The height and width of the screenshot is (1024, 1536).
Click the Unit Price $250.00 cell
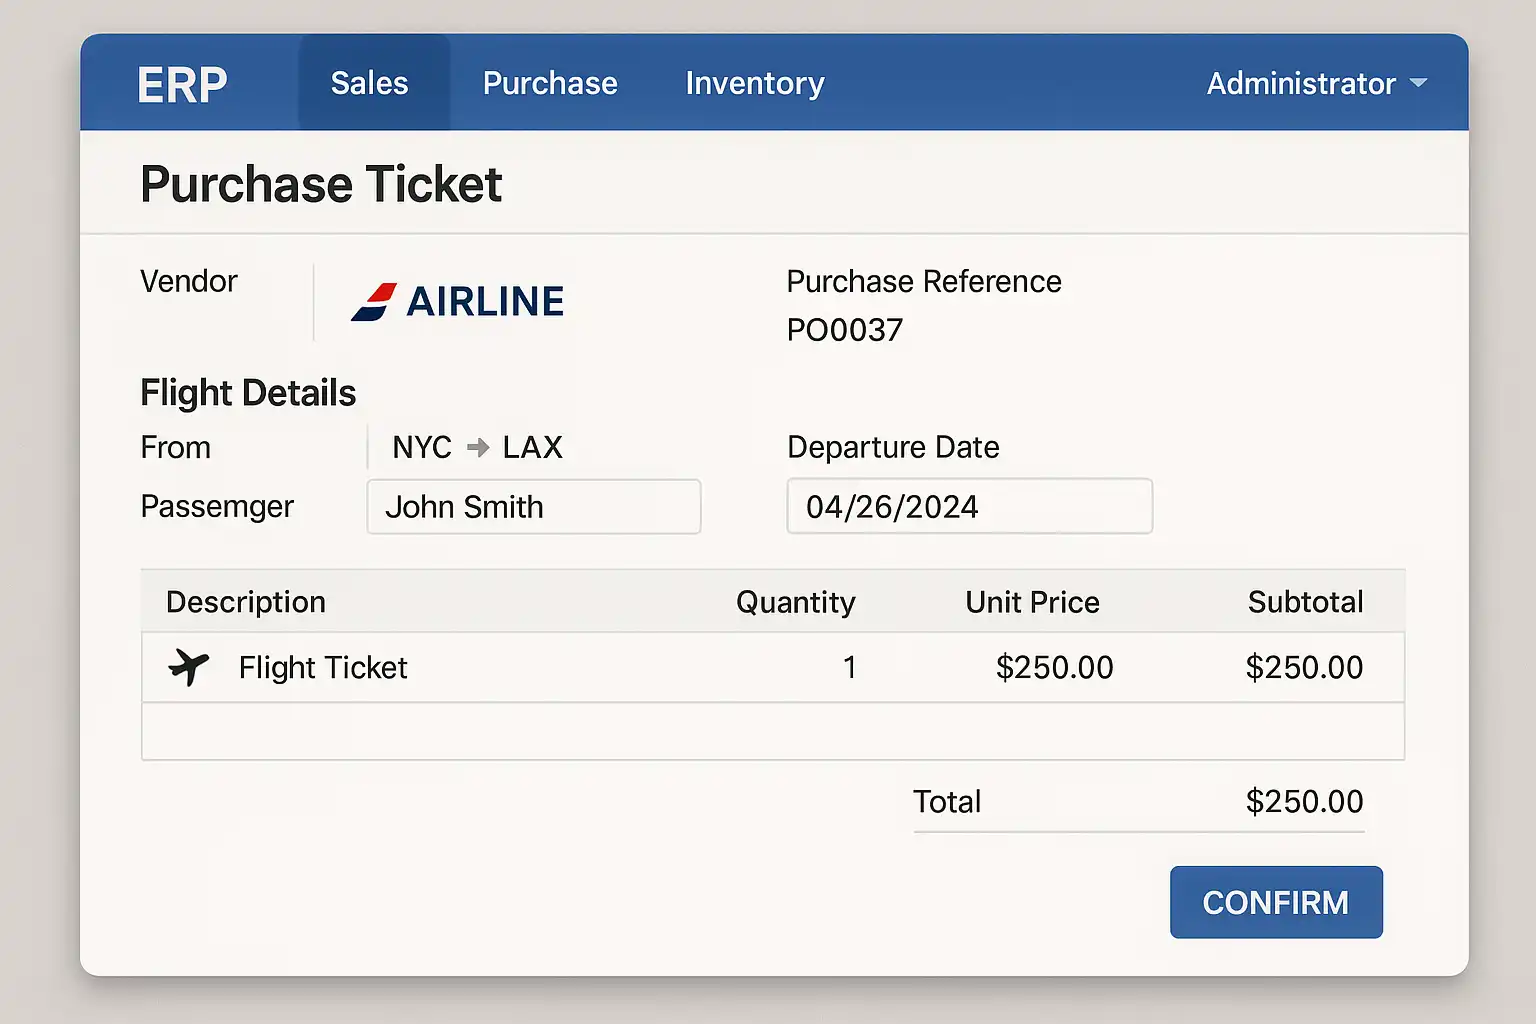(x=1054, y=668)
